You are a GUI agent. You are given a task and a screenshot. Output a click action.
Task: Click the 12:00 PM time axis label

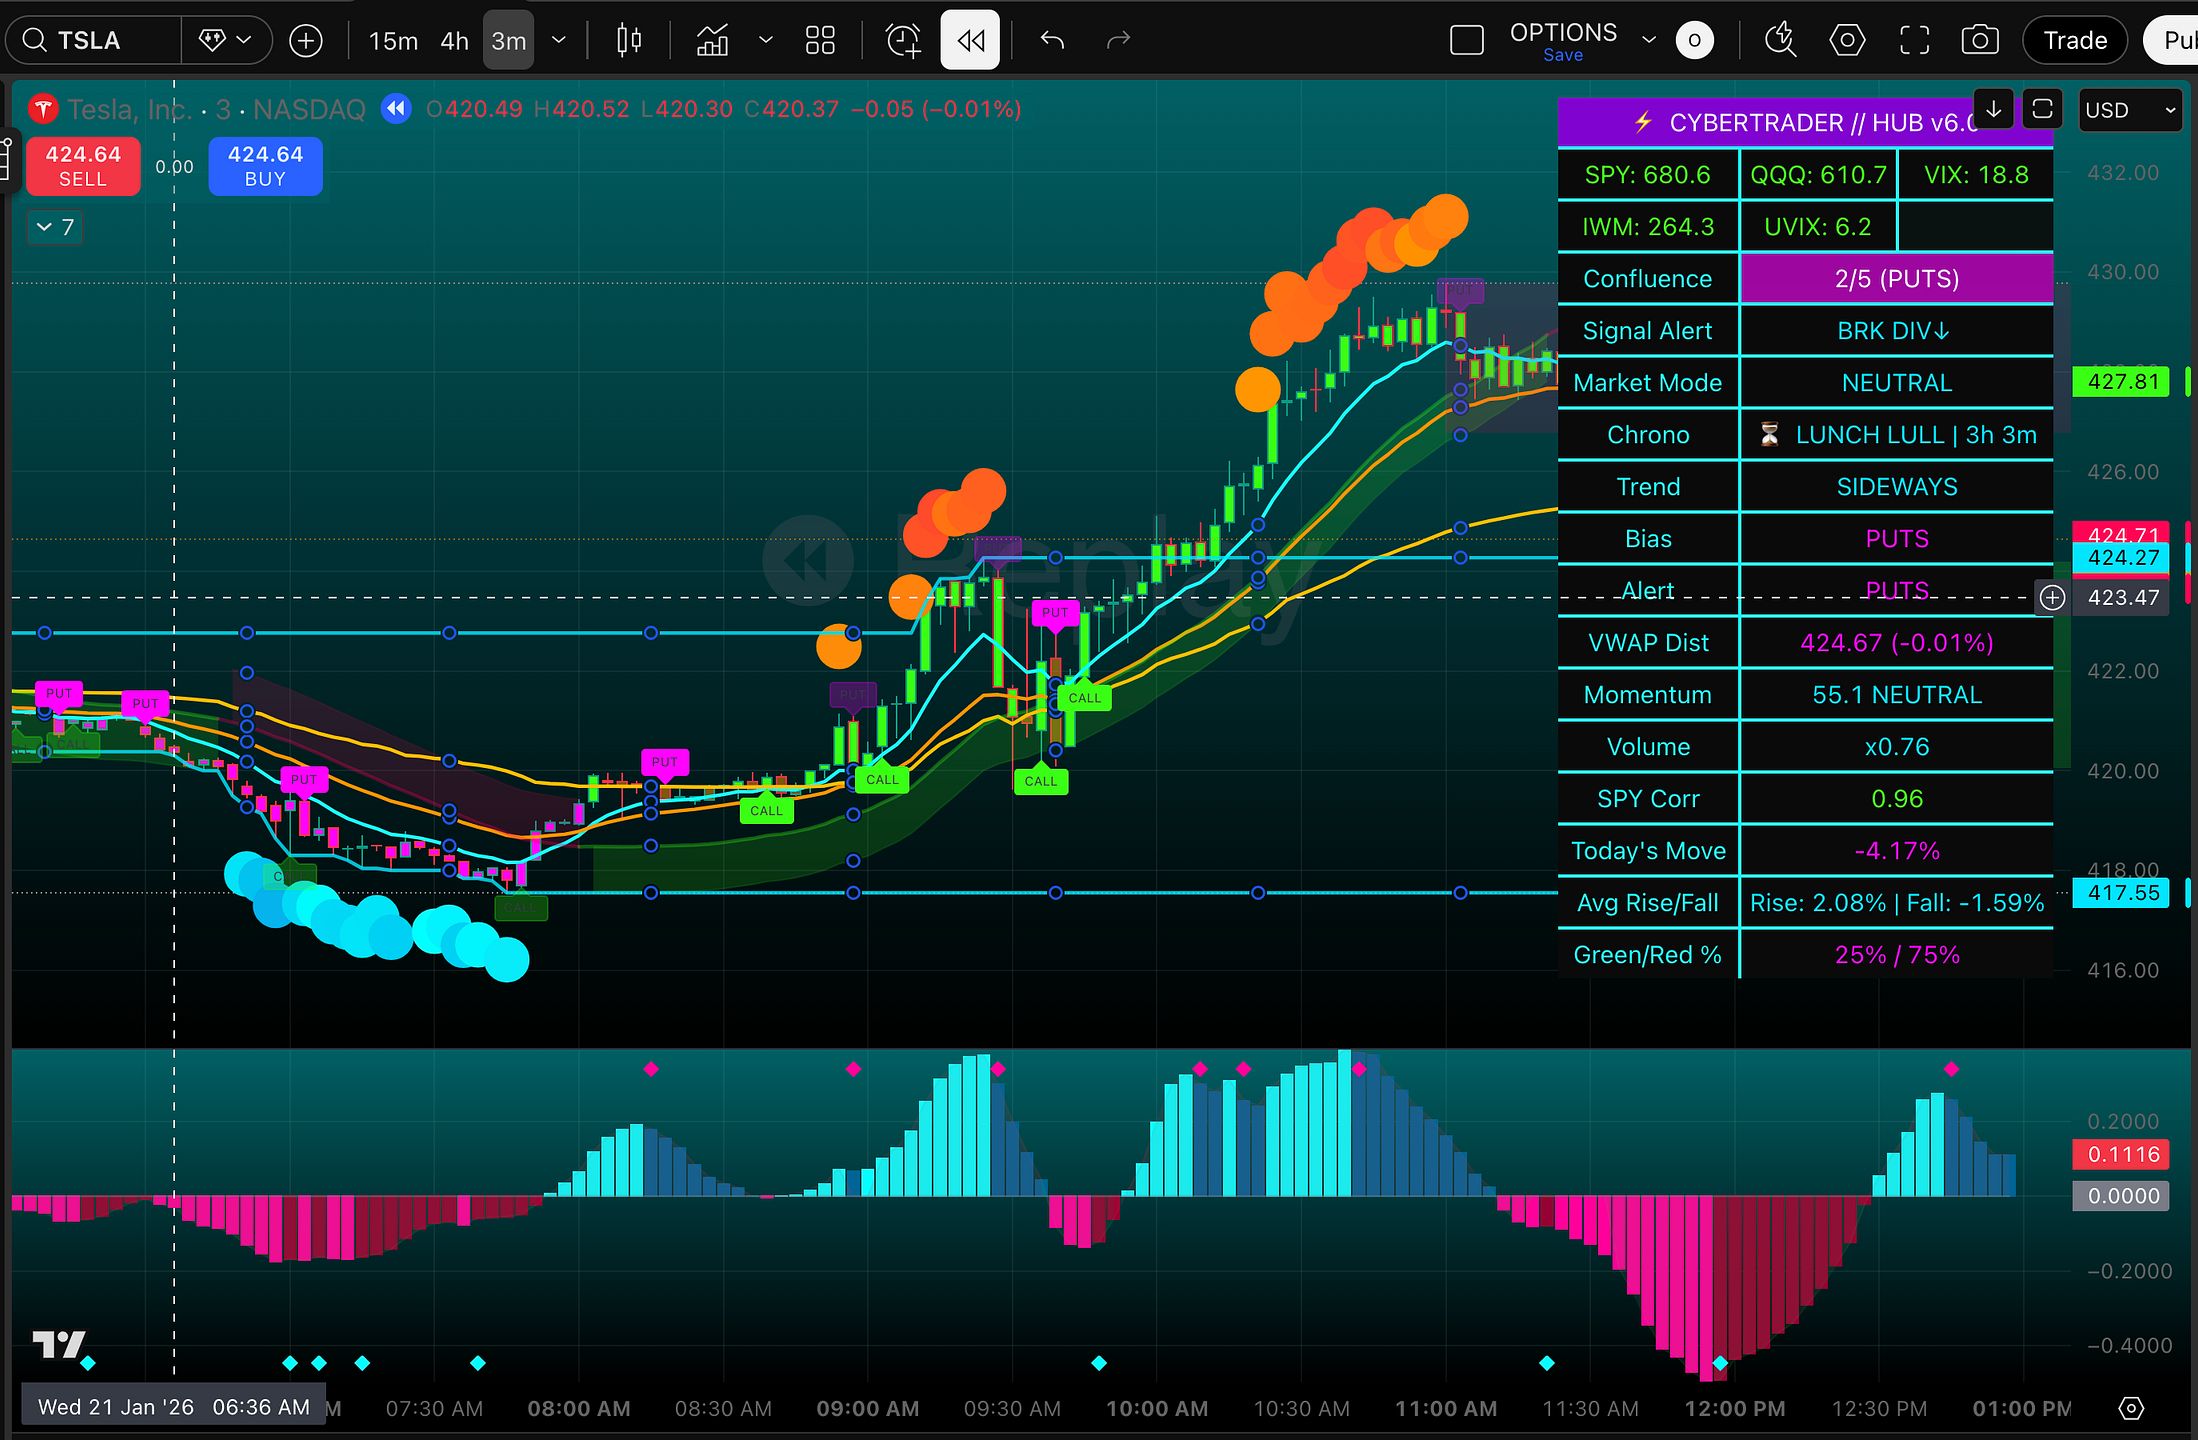coord(1735,1409)
